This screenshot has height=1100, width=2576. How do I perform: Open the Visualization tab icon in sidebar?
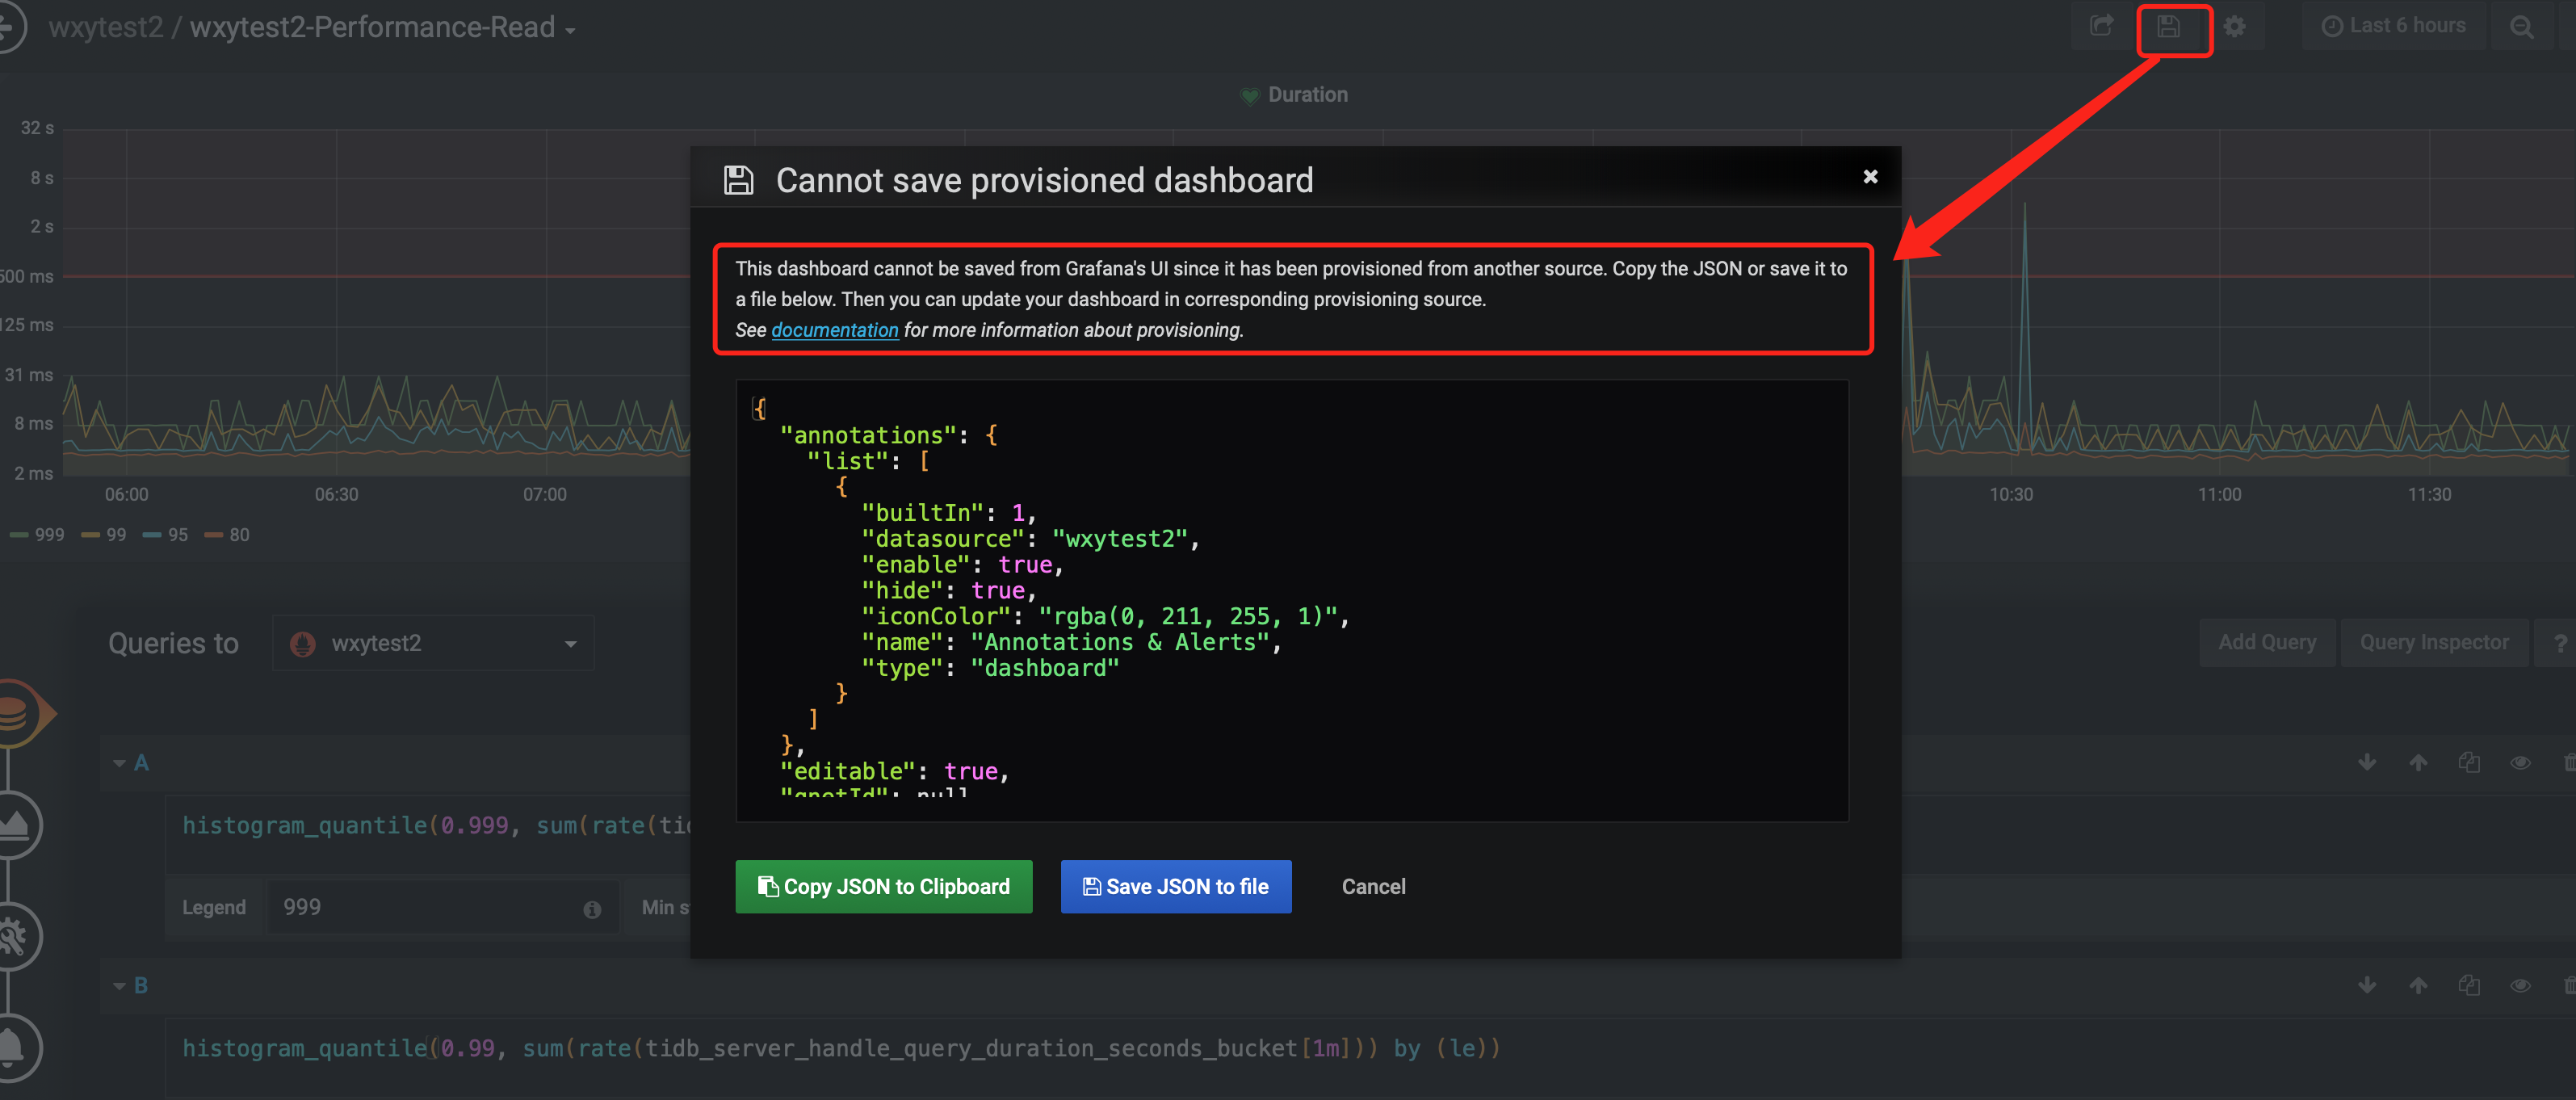click(14, 825)
